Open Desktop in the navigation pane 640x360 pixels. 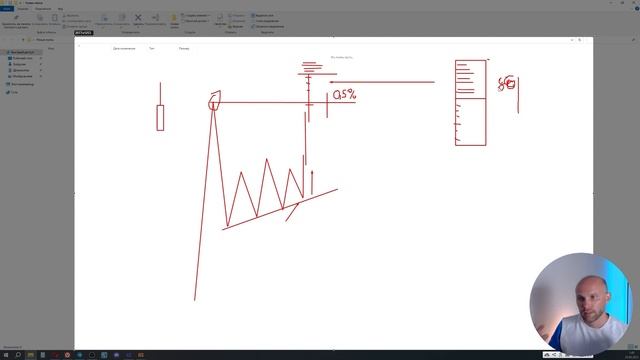tap(21, 58)
